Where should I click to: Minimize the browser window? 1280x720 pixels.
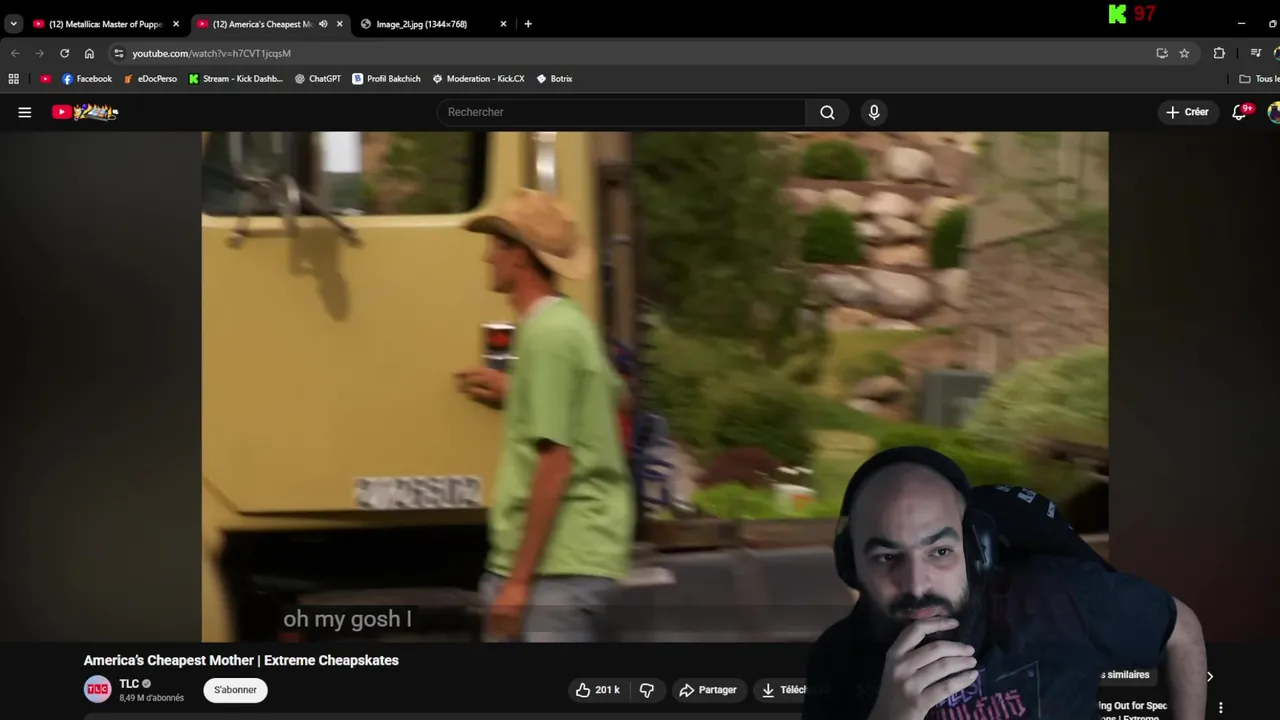1241,24
